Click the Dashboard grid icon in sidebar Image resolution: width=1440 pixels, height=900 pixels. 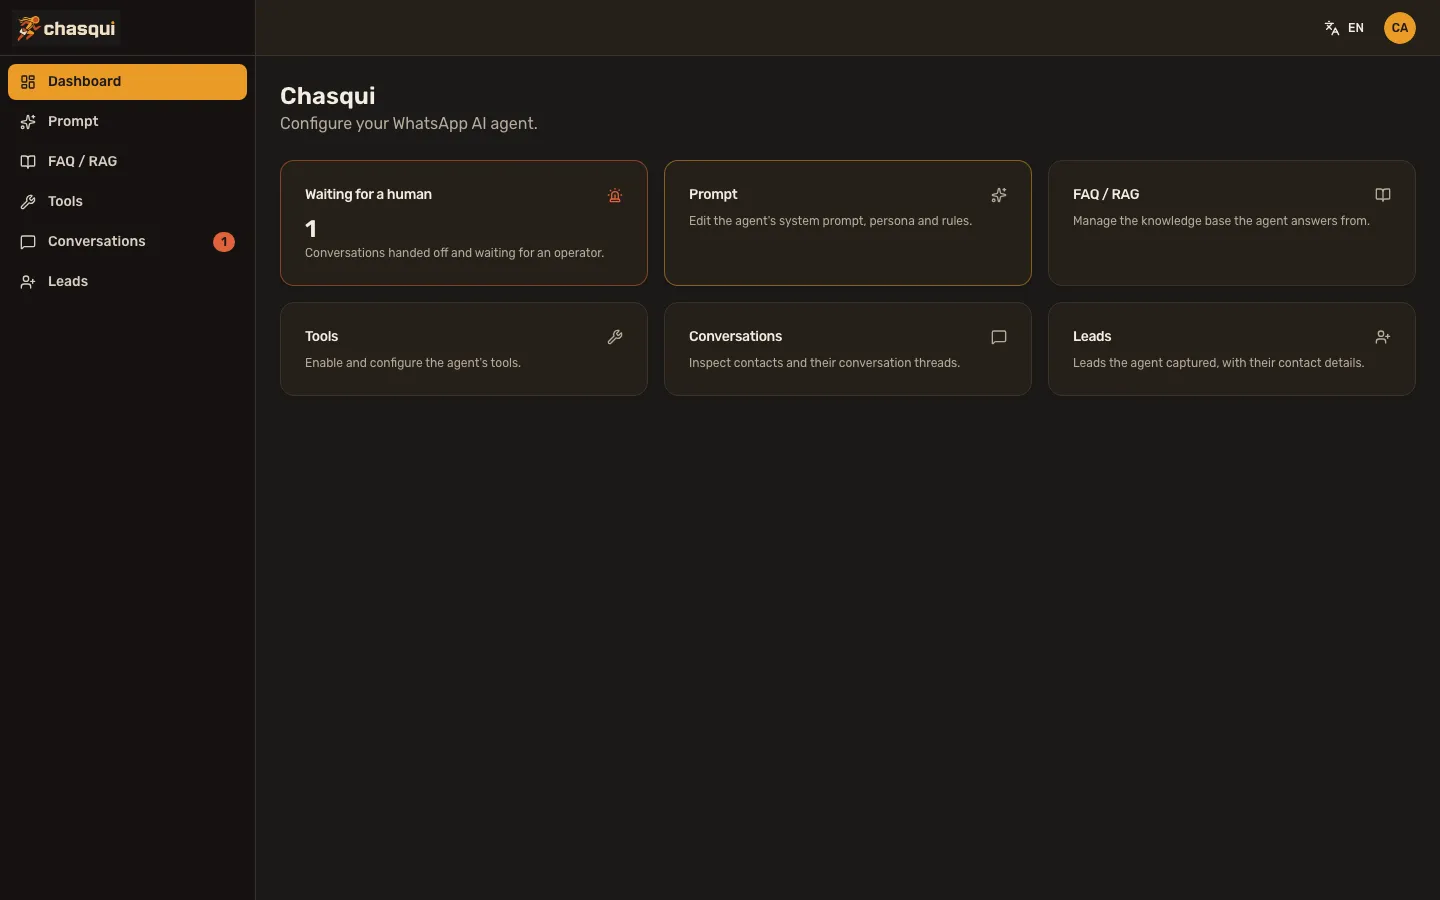pos(28,82)
